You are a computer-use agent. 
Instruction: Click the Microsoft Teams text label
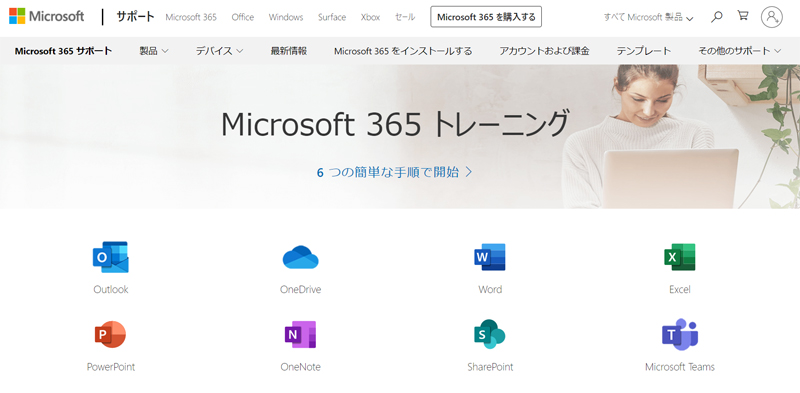pos(680,367)
